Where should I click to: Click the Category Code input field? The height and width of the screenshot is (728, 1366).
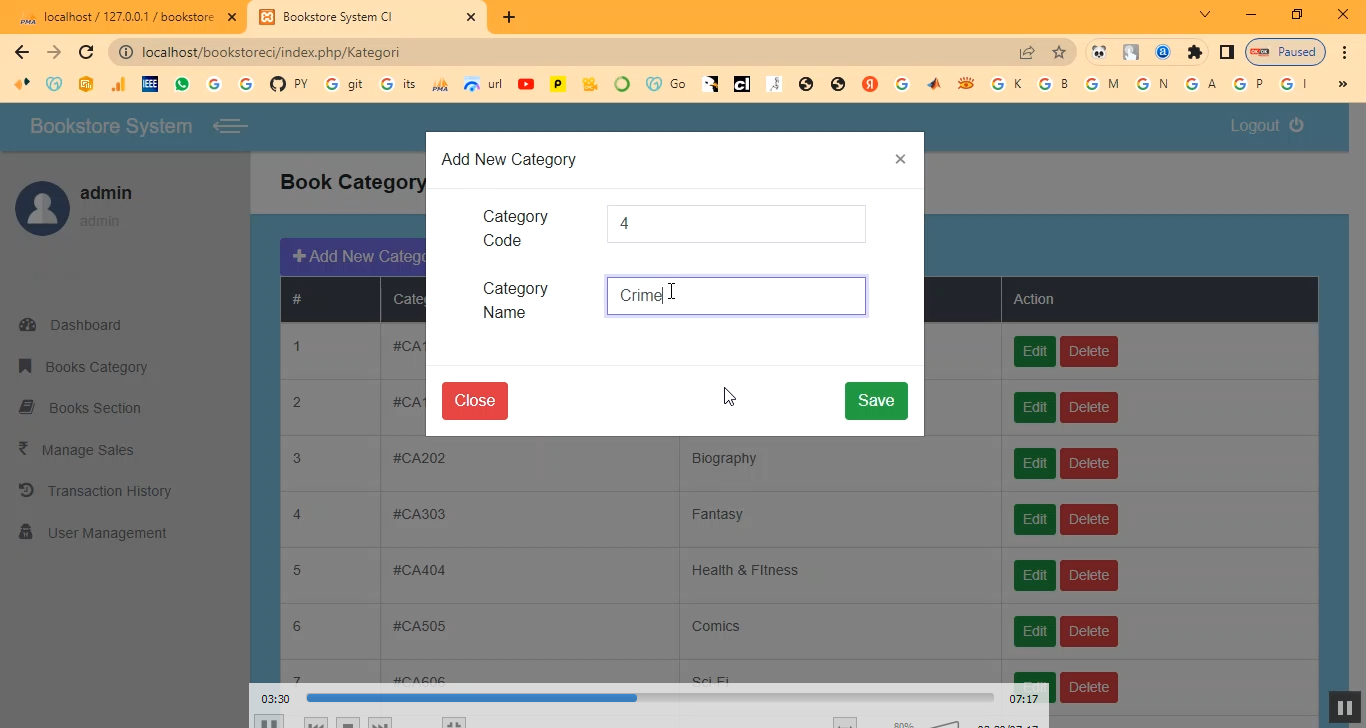pos(735,224)
